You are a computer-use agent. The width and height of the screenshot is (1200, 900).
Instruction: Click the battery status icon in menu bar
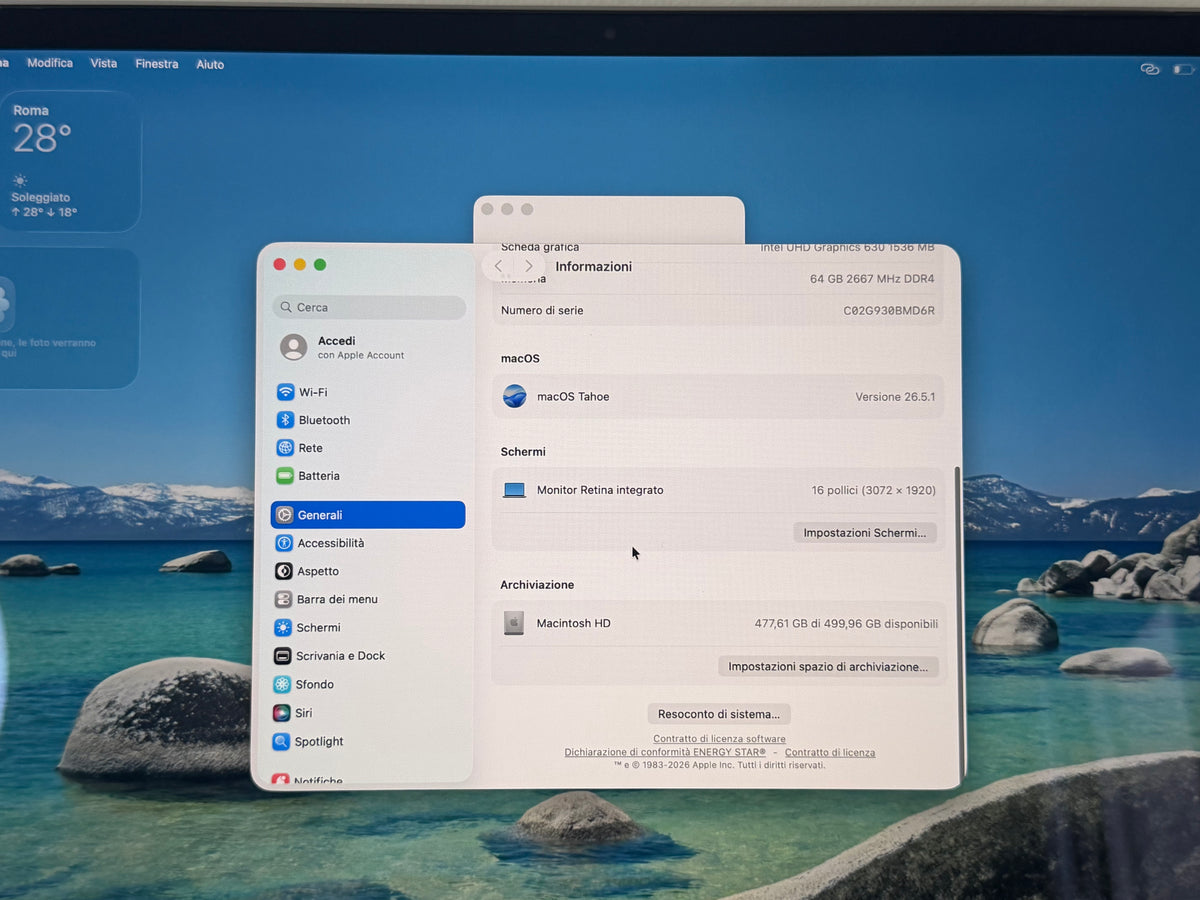point(1183,69)
